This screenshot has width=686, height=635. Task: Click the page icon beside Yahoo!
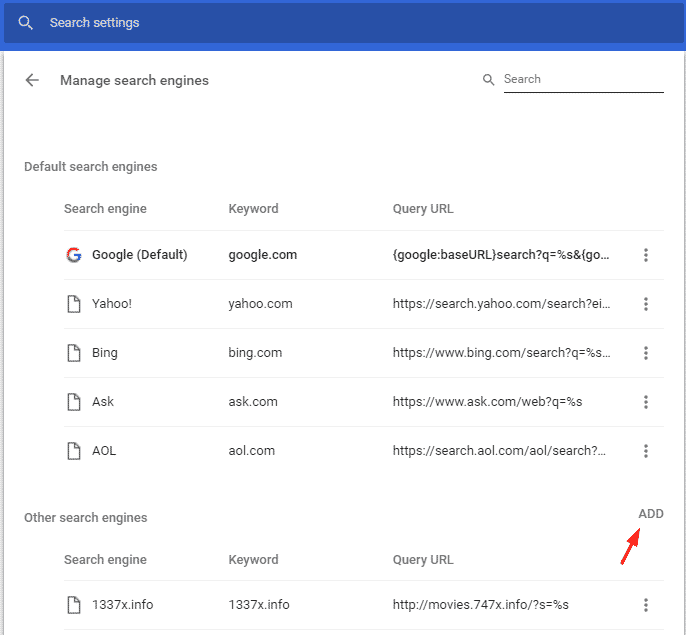pos(73,304)
